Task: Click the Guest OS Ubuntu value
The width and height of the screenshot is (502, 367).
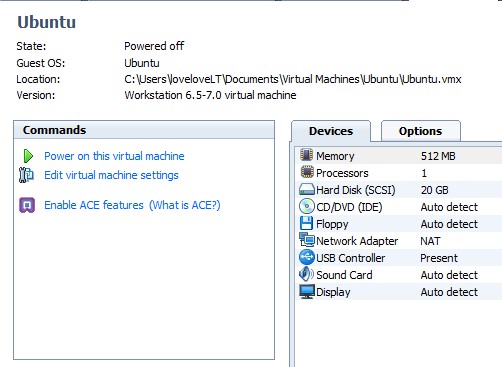Action: click(142, 63)
